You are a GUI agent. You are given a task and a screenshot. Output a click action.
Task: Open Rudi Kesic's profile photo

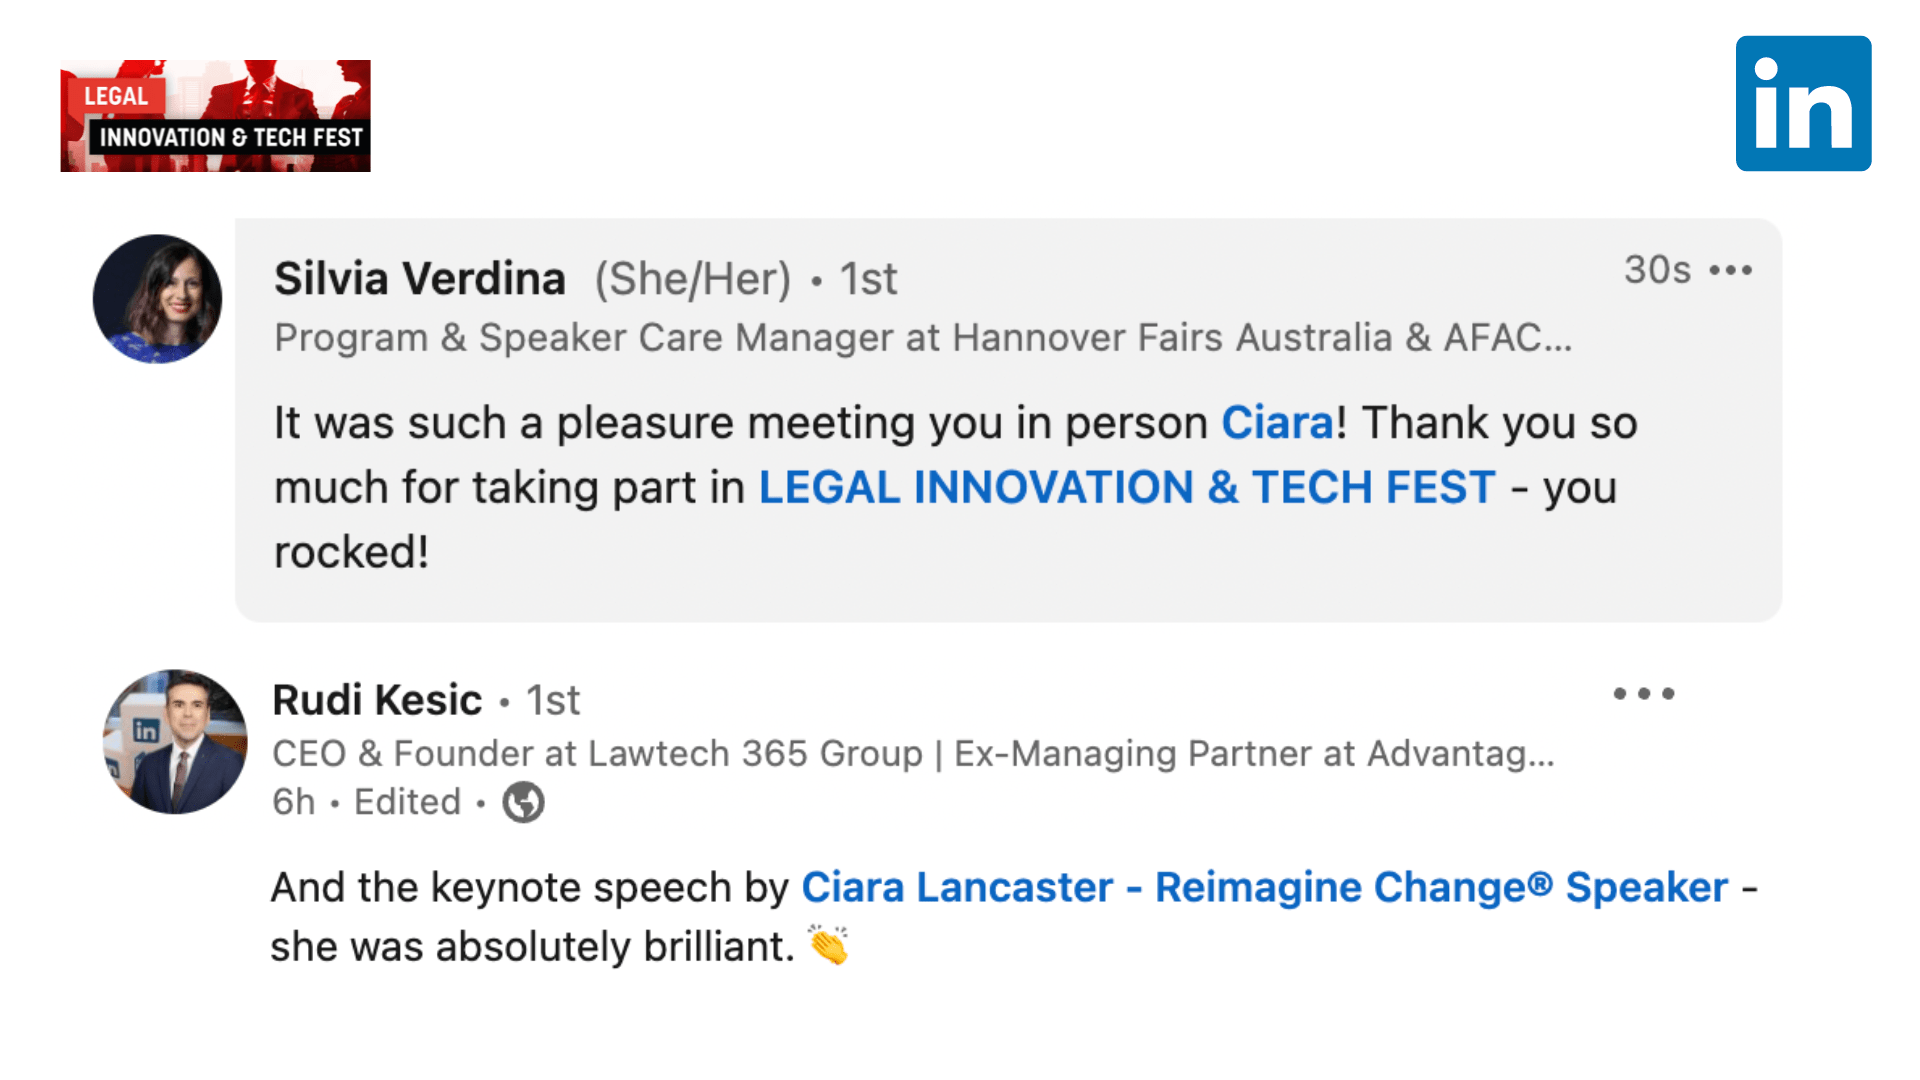(x=175, y=742)
